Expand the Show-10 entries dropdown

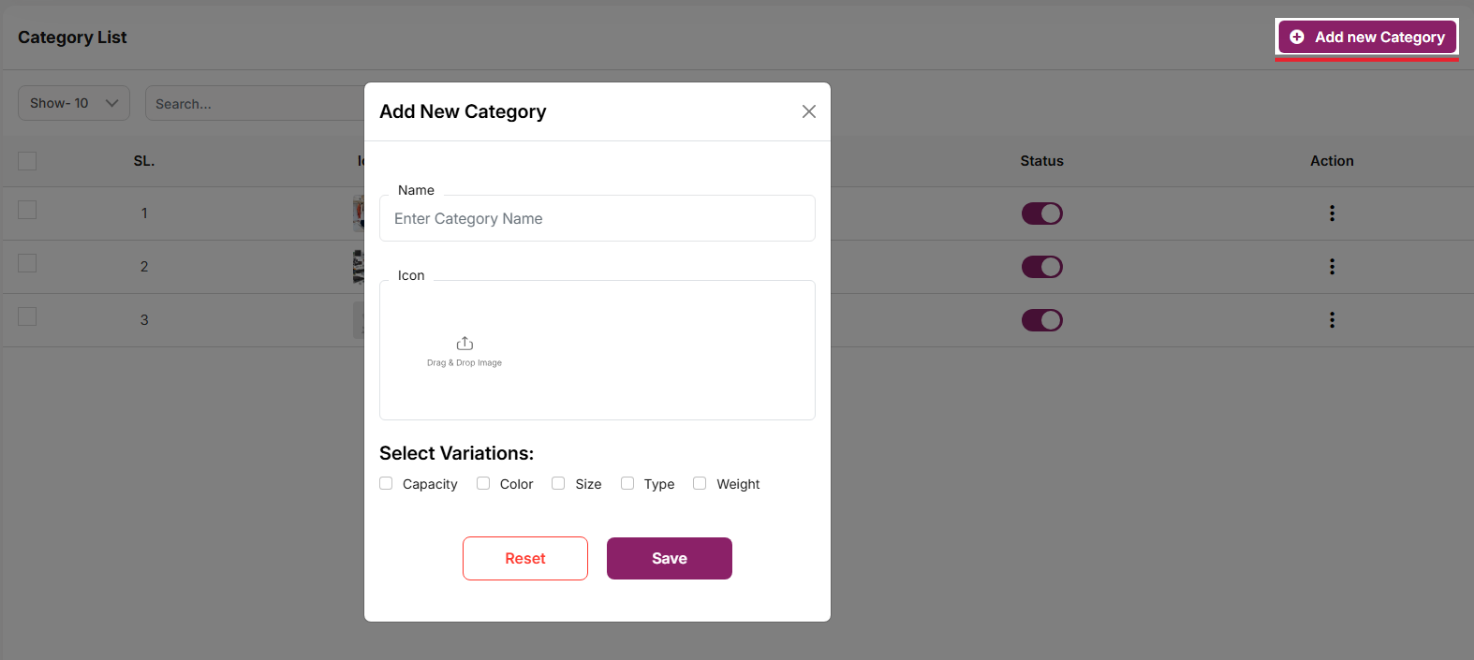click(74, 103)
